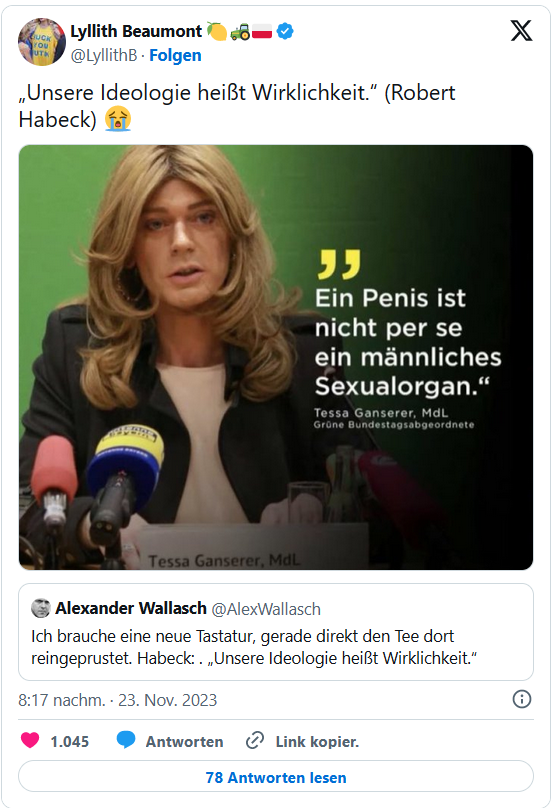This screenshot has width=551, height=808.
Task: Open the tweet author's profile avatar
Action: pyautogui.click(x=42, y=42)
